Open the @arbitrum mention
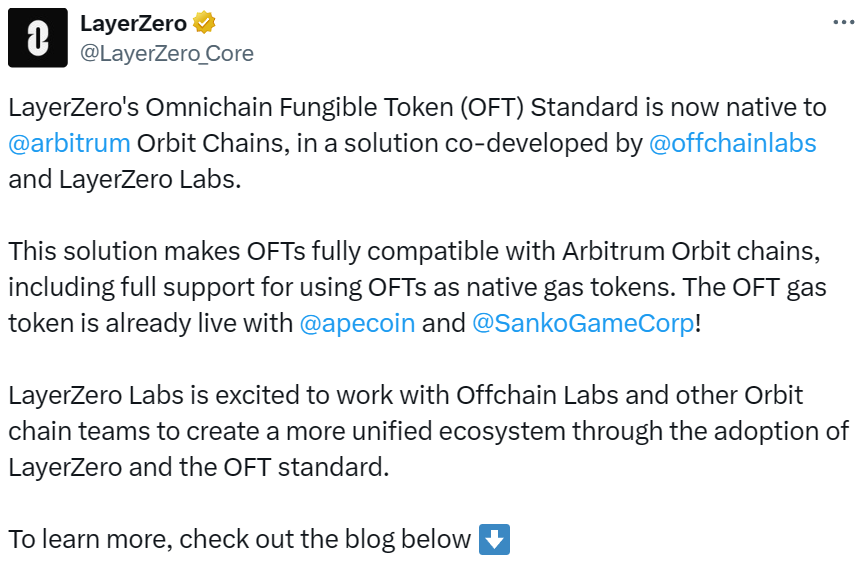867x567 pixels. click(x=69, y=143)
